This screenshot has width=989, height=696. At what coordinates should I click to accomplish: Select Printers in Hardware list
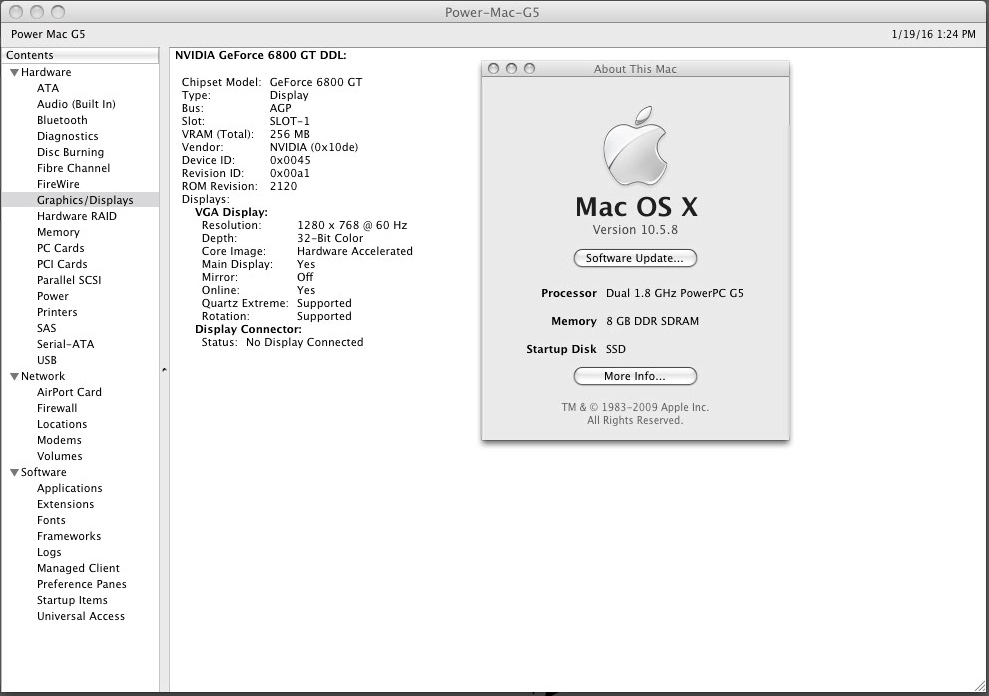(x=57, y=312)
